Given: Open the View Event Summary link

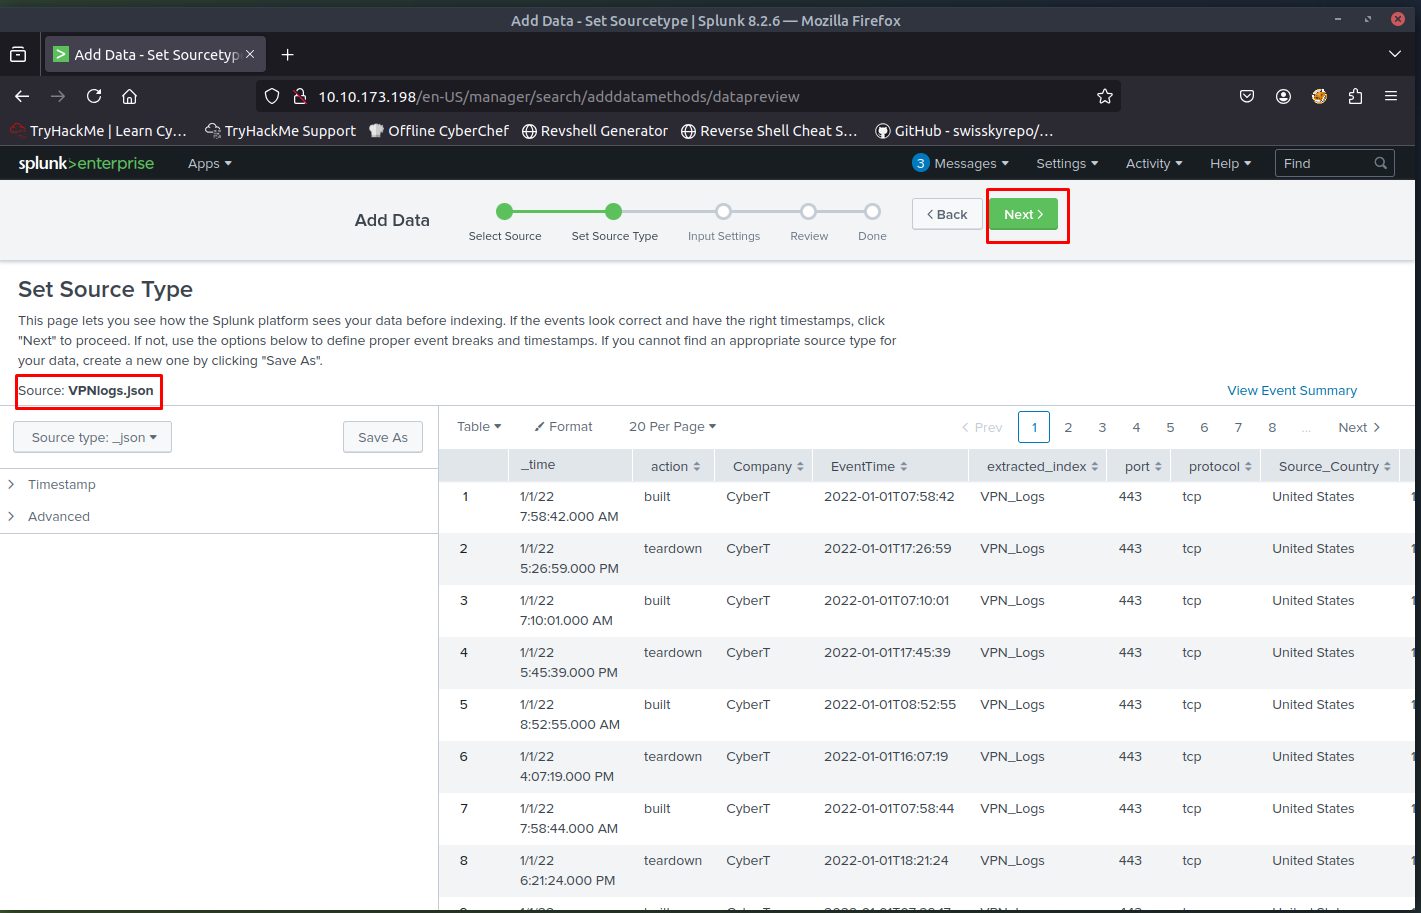Looking at the screenshot, I should [x=1292, y=390].
